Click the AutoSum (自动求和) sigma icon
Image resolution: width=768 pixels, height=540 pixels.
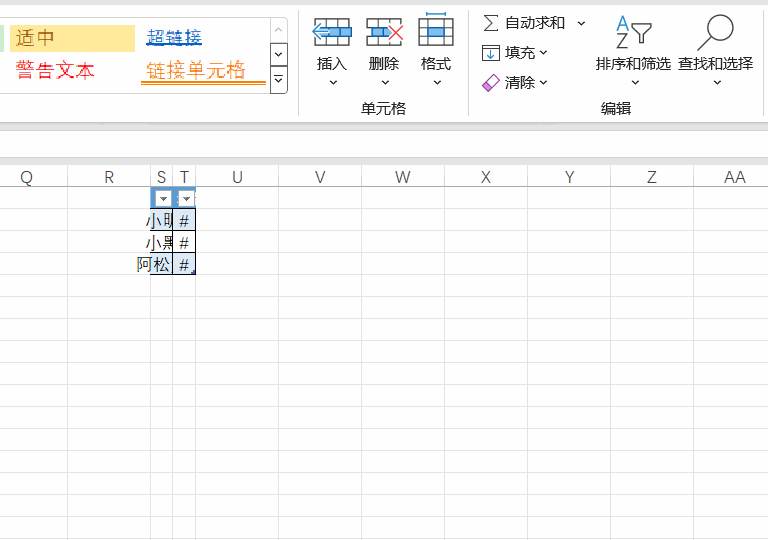coord(491,23)
